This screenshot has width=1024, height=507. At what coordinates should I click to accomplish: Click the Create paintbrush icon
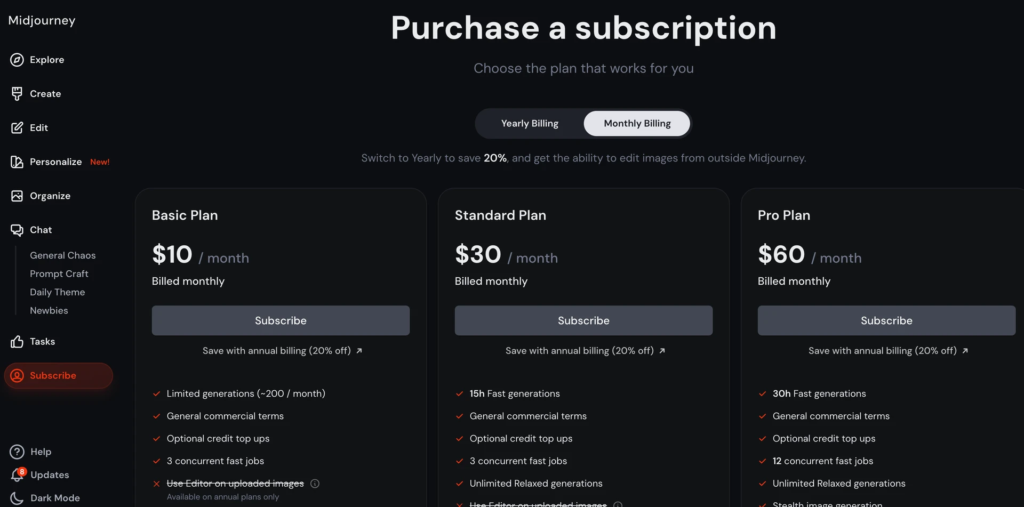pos(17,94)
